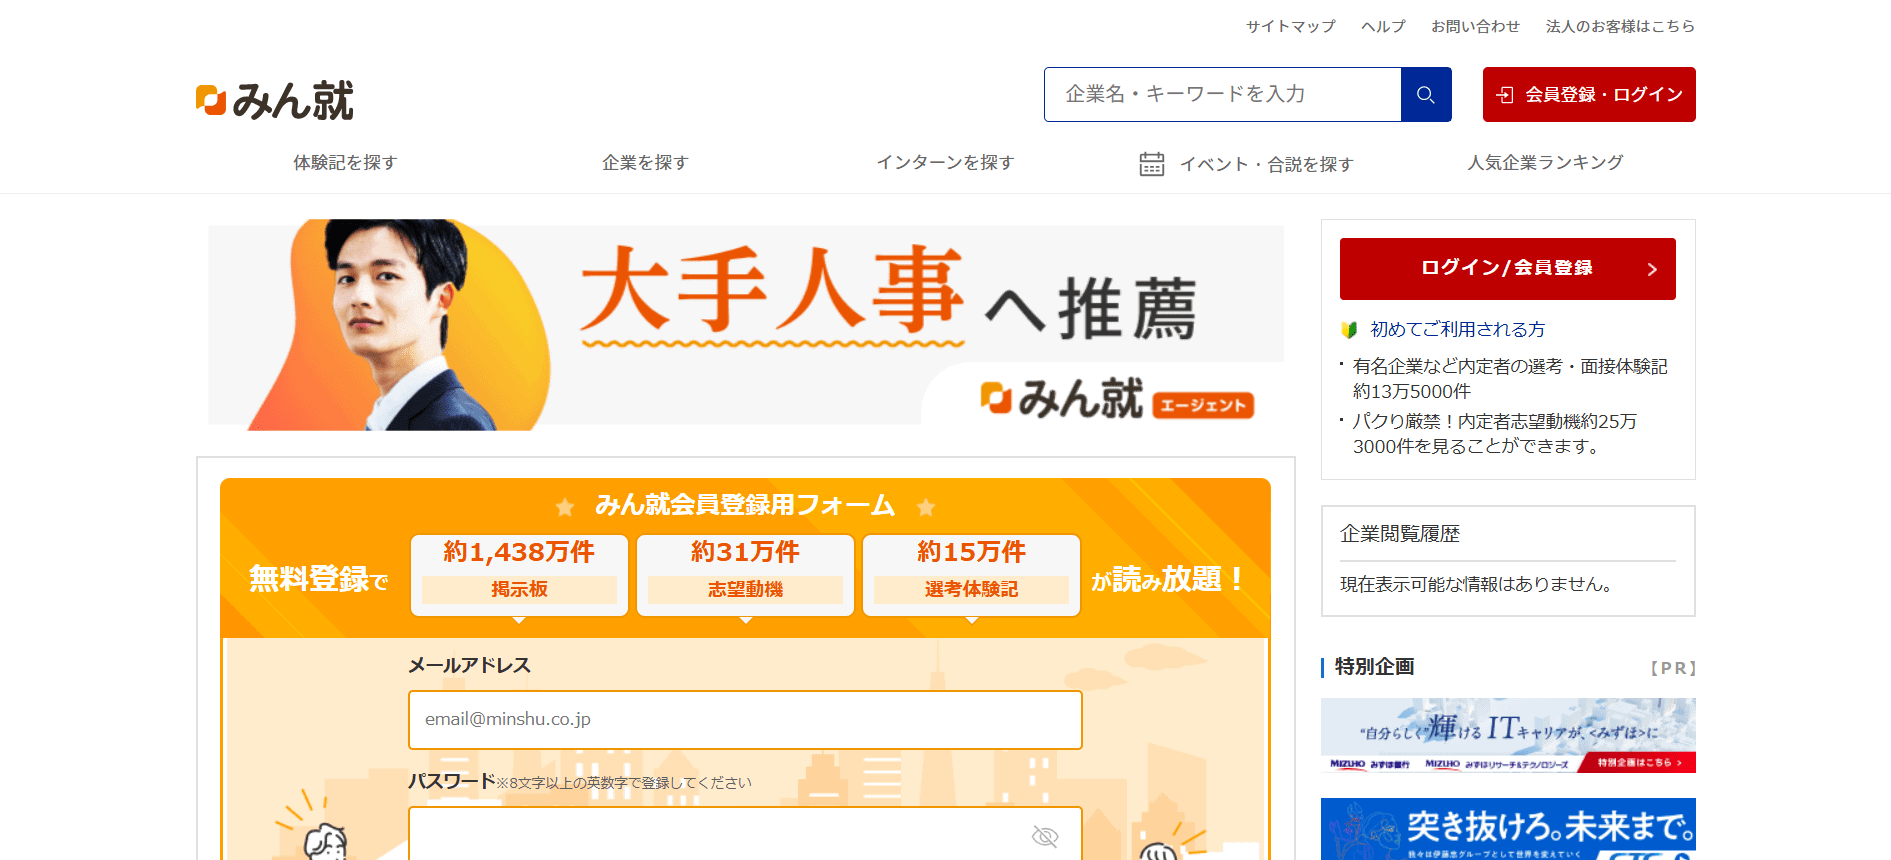The height and width of the screenshot is (860, 1891).
Task: Select インターンを探す navigation item
Action: click(x=946, y=163)
